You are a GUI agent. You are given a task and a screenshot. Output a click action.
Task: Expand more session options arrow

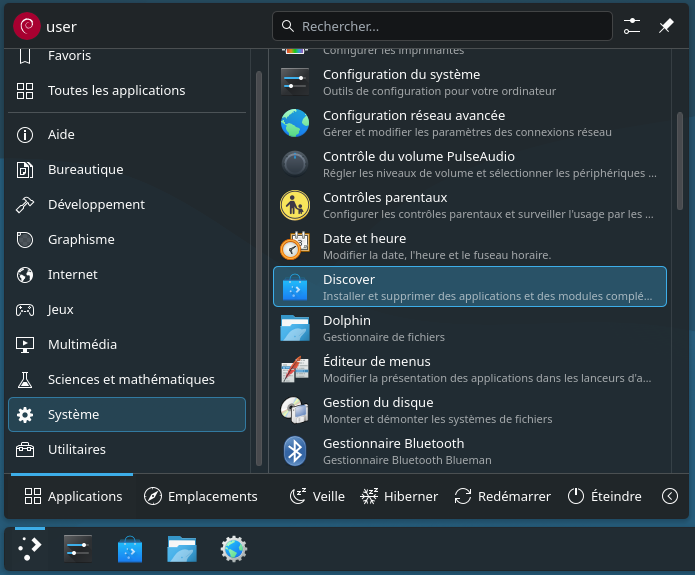coord(670,496)
